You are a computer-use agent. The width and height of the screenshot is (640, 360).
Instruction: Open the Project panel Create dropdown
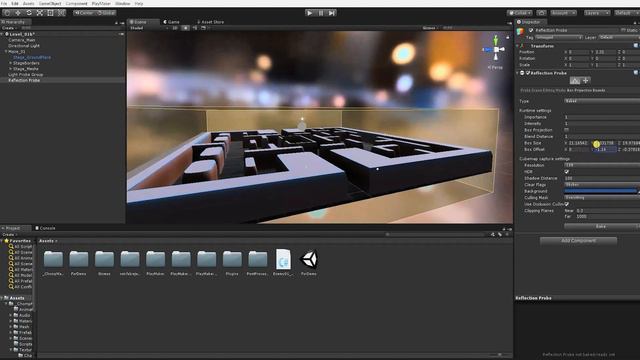(x=9, y=235)
